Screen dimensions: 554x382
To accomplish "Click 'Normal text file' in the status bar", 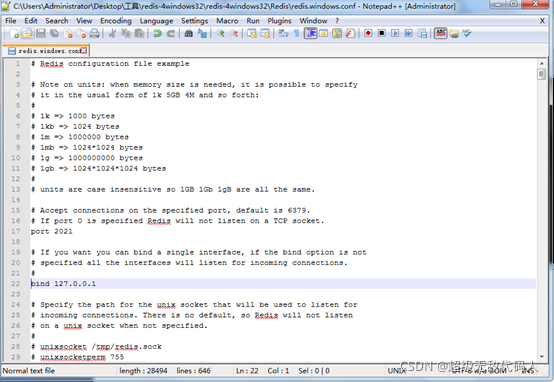I will [x=29, y=371].
